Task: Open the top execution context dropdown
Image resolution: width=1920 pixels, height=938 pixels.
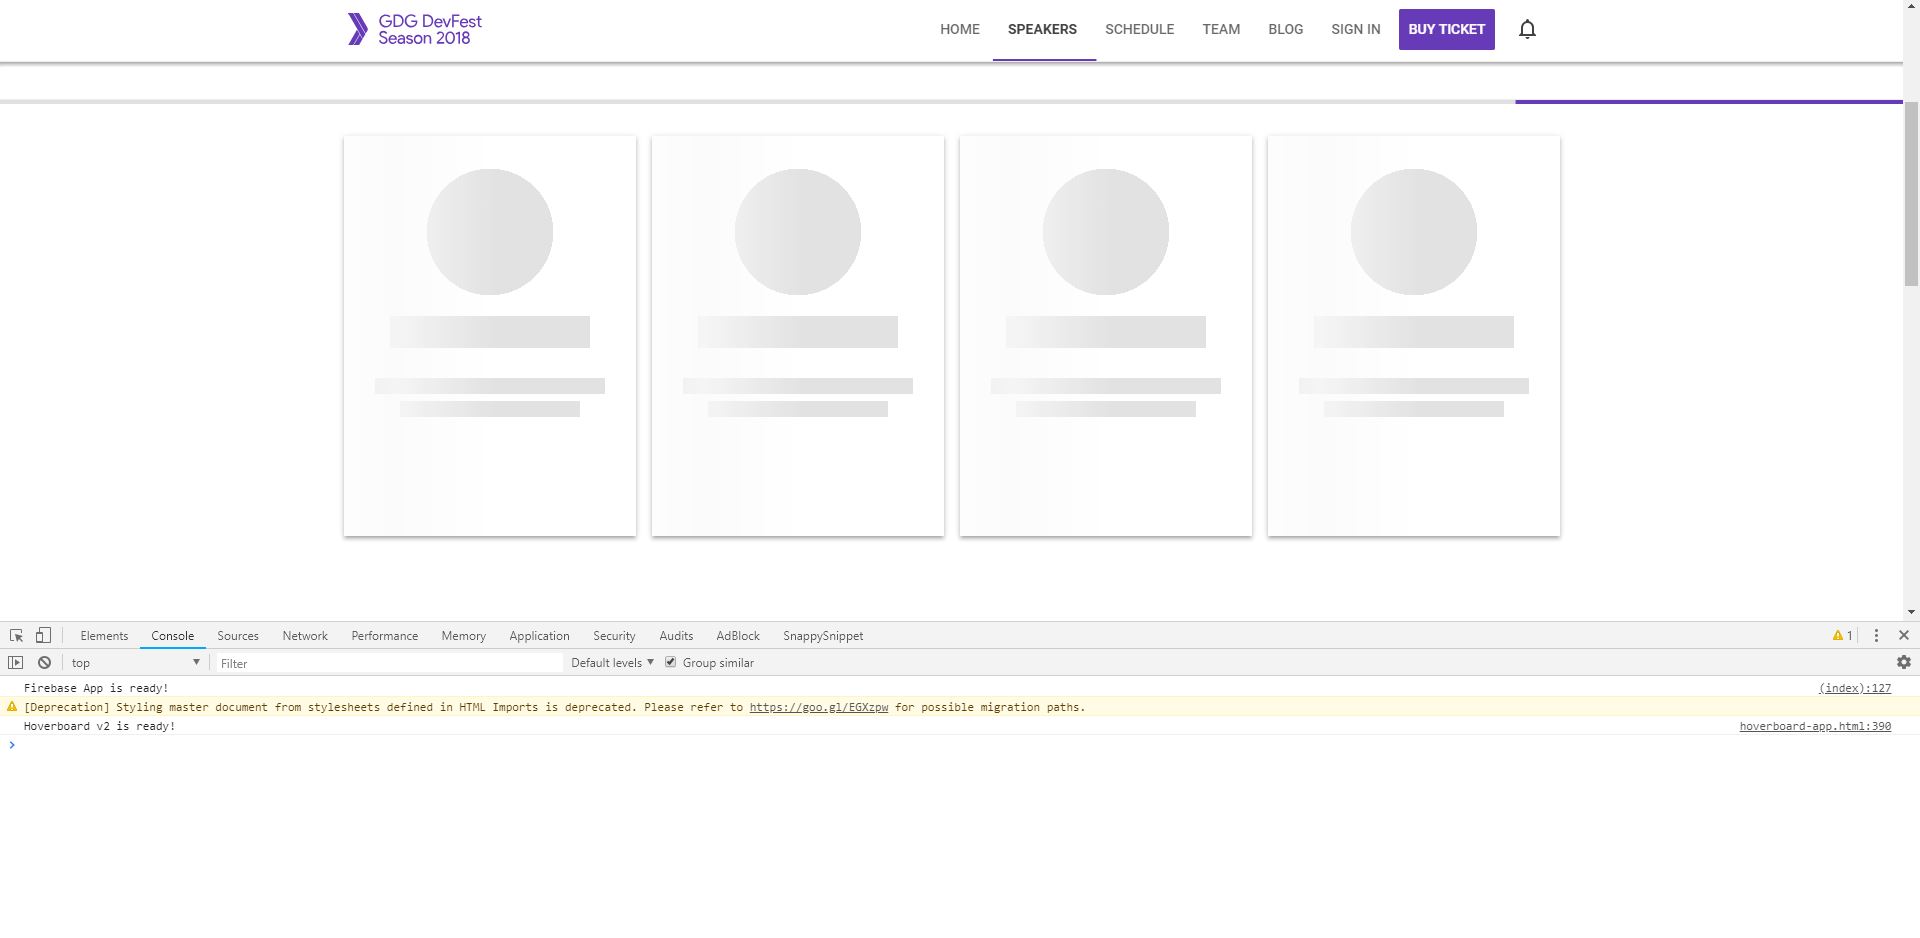Action: [135, 662]
